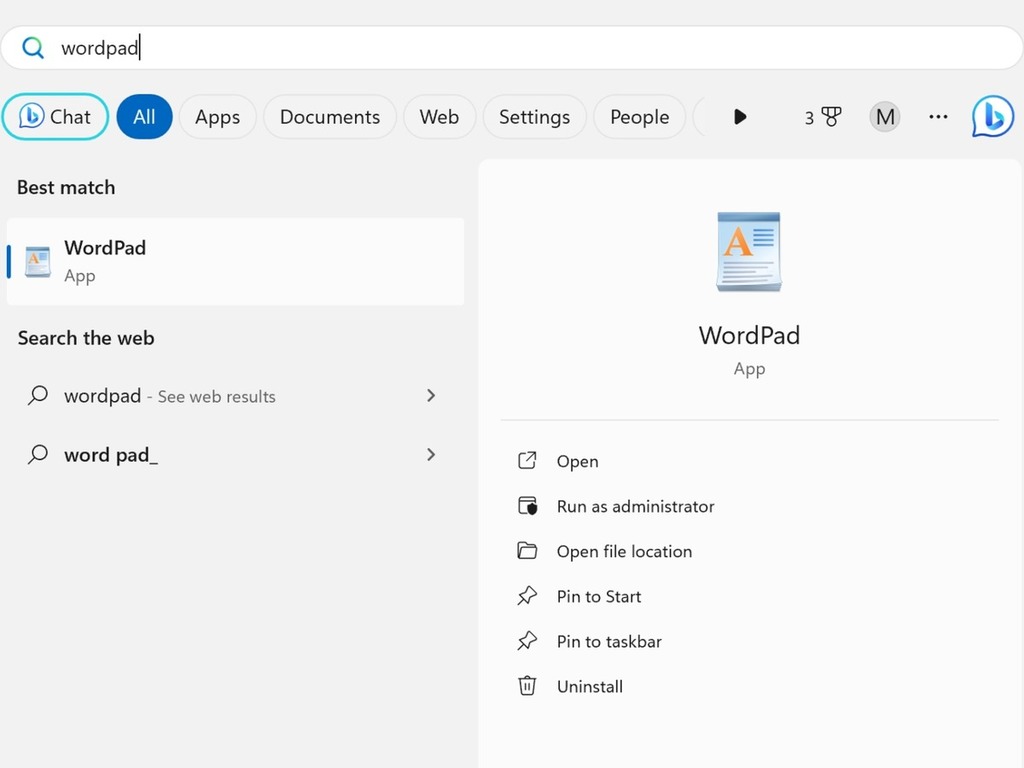Open WordPad best match result
Image resolution: width=1024 pixels, height=768 pixels.
(235, 261)
